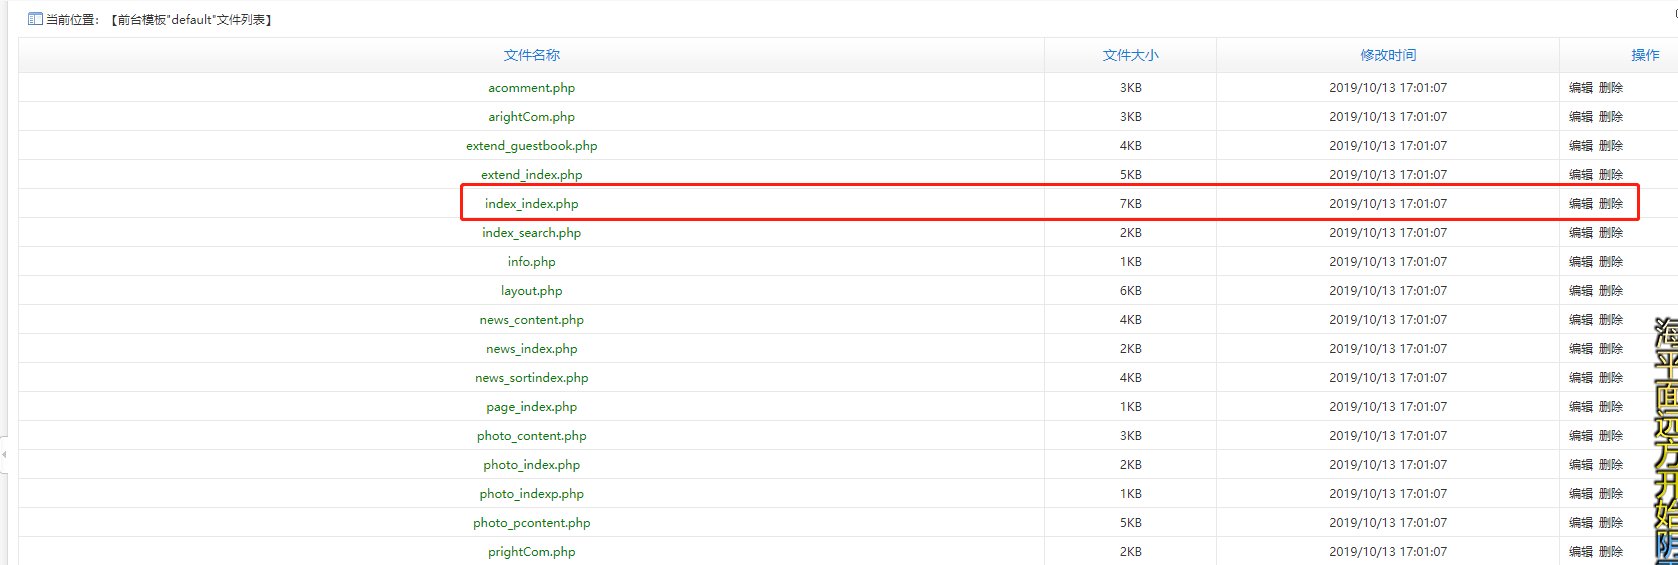
Task: Delete layout.php
Action: click(1610, 291)
